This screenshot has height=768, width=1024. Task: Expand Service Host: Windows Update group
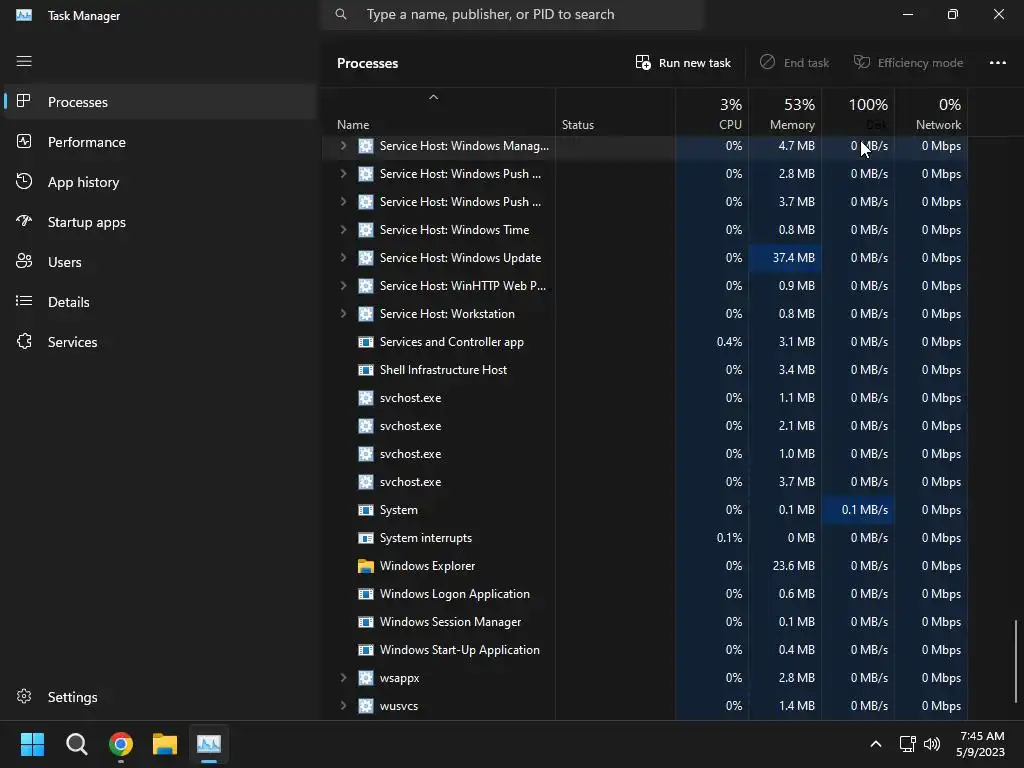(x=343, y=257)
